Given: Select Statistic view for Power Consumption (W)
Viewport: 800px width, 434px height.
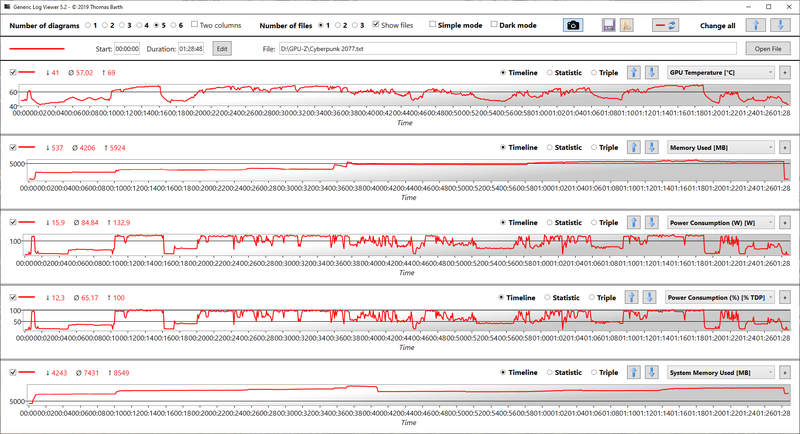Looking at the screenshot, I should click(x=549, y=222).
